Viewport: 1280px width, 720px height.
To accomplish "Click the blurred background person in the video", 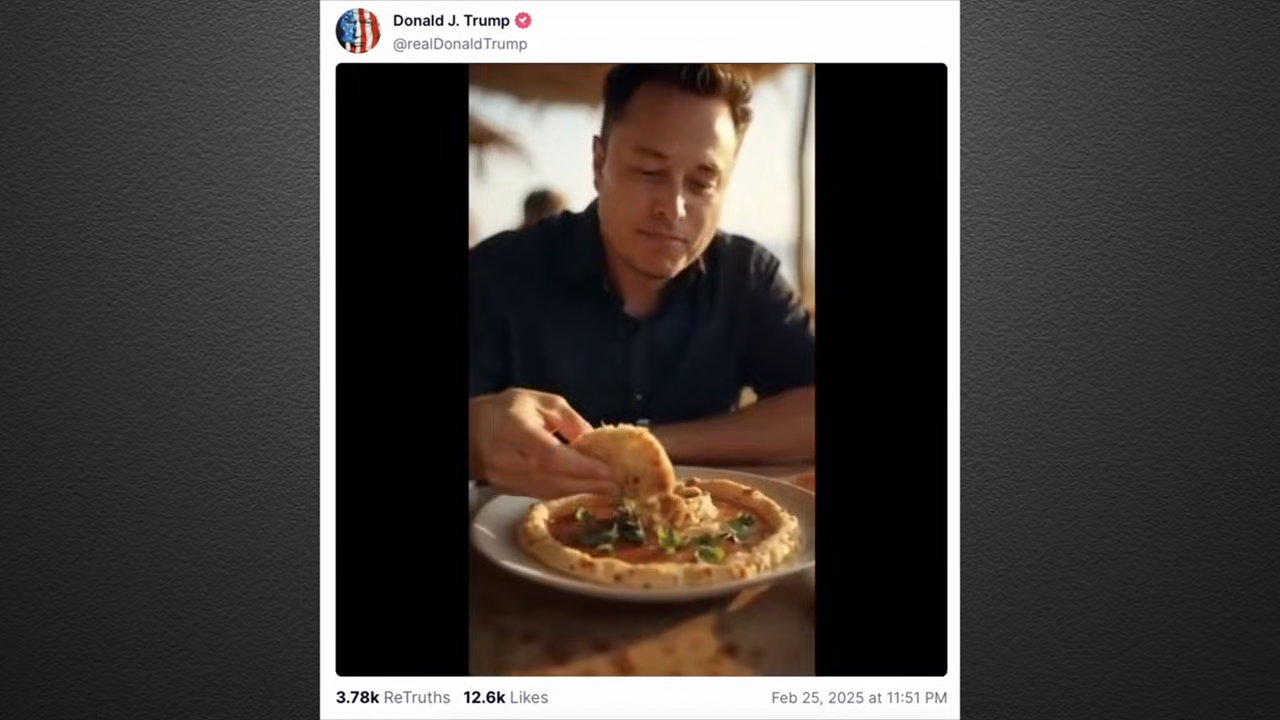I will (x=543, y=207).
